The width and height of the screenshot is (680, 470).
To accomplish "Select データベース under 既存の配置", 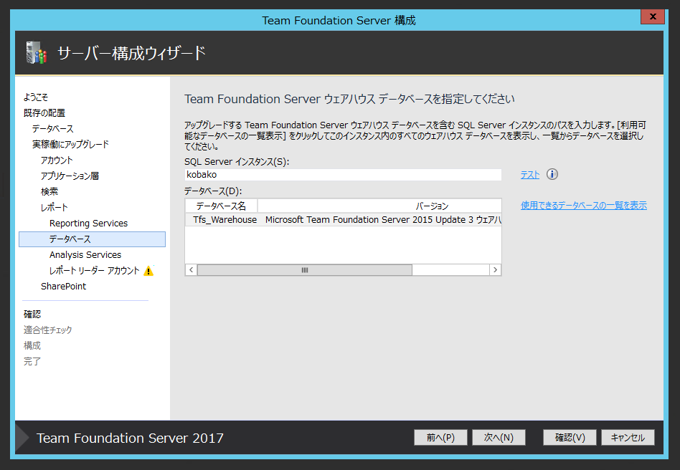I will pyautogui.click(x=52, y=129).
